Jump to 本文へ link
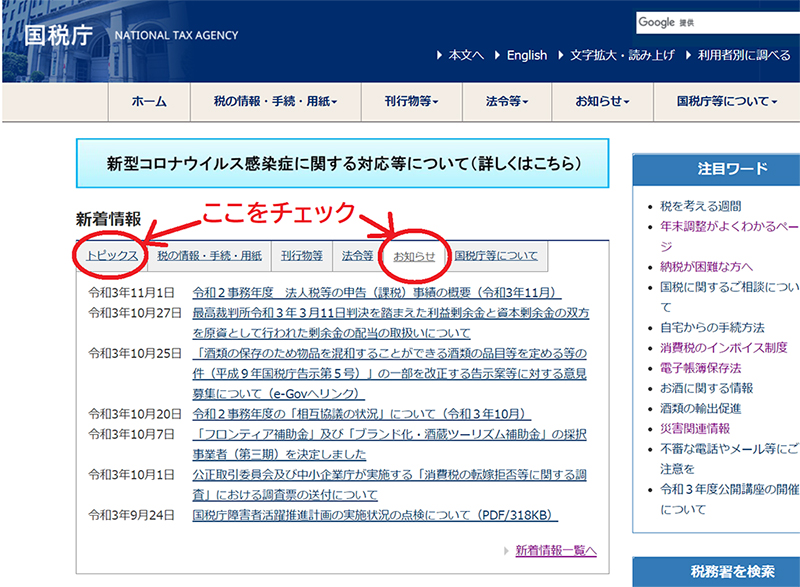The height and width of the screenshot is (587, 800). (465, 55)
